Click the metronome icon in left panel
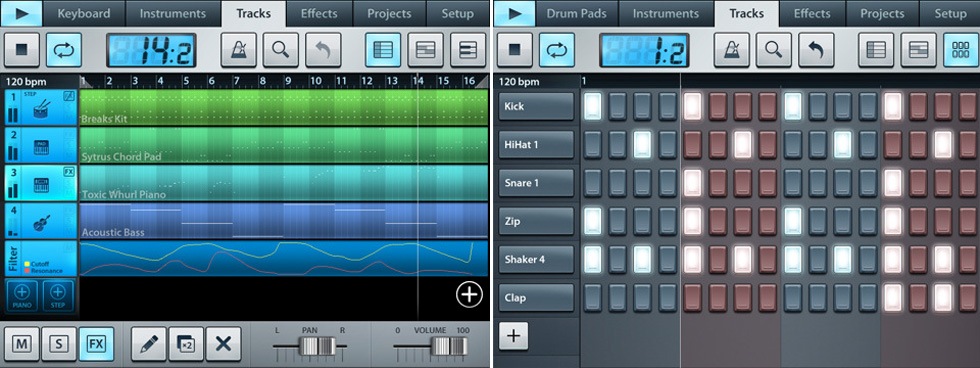980x368 pixels. coord(238,50)
